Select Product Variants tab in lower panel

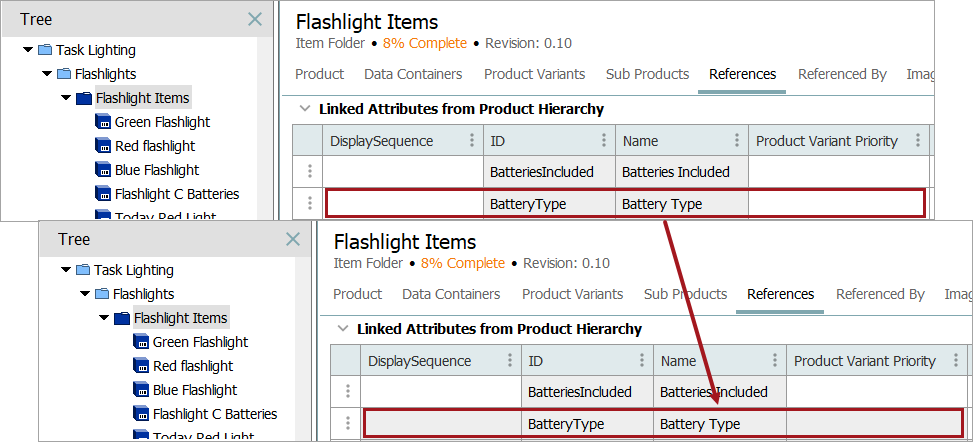point(572,294)
